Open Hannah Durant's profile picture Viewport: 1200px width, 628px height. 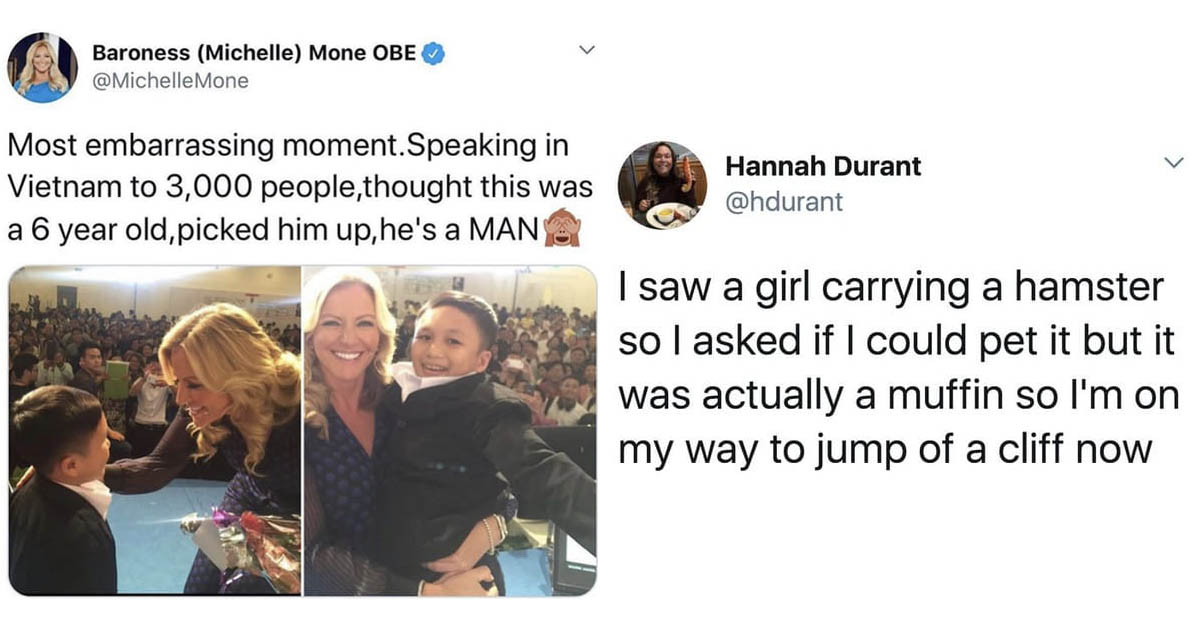coord(662,185)
